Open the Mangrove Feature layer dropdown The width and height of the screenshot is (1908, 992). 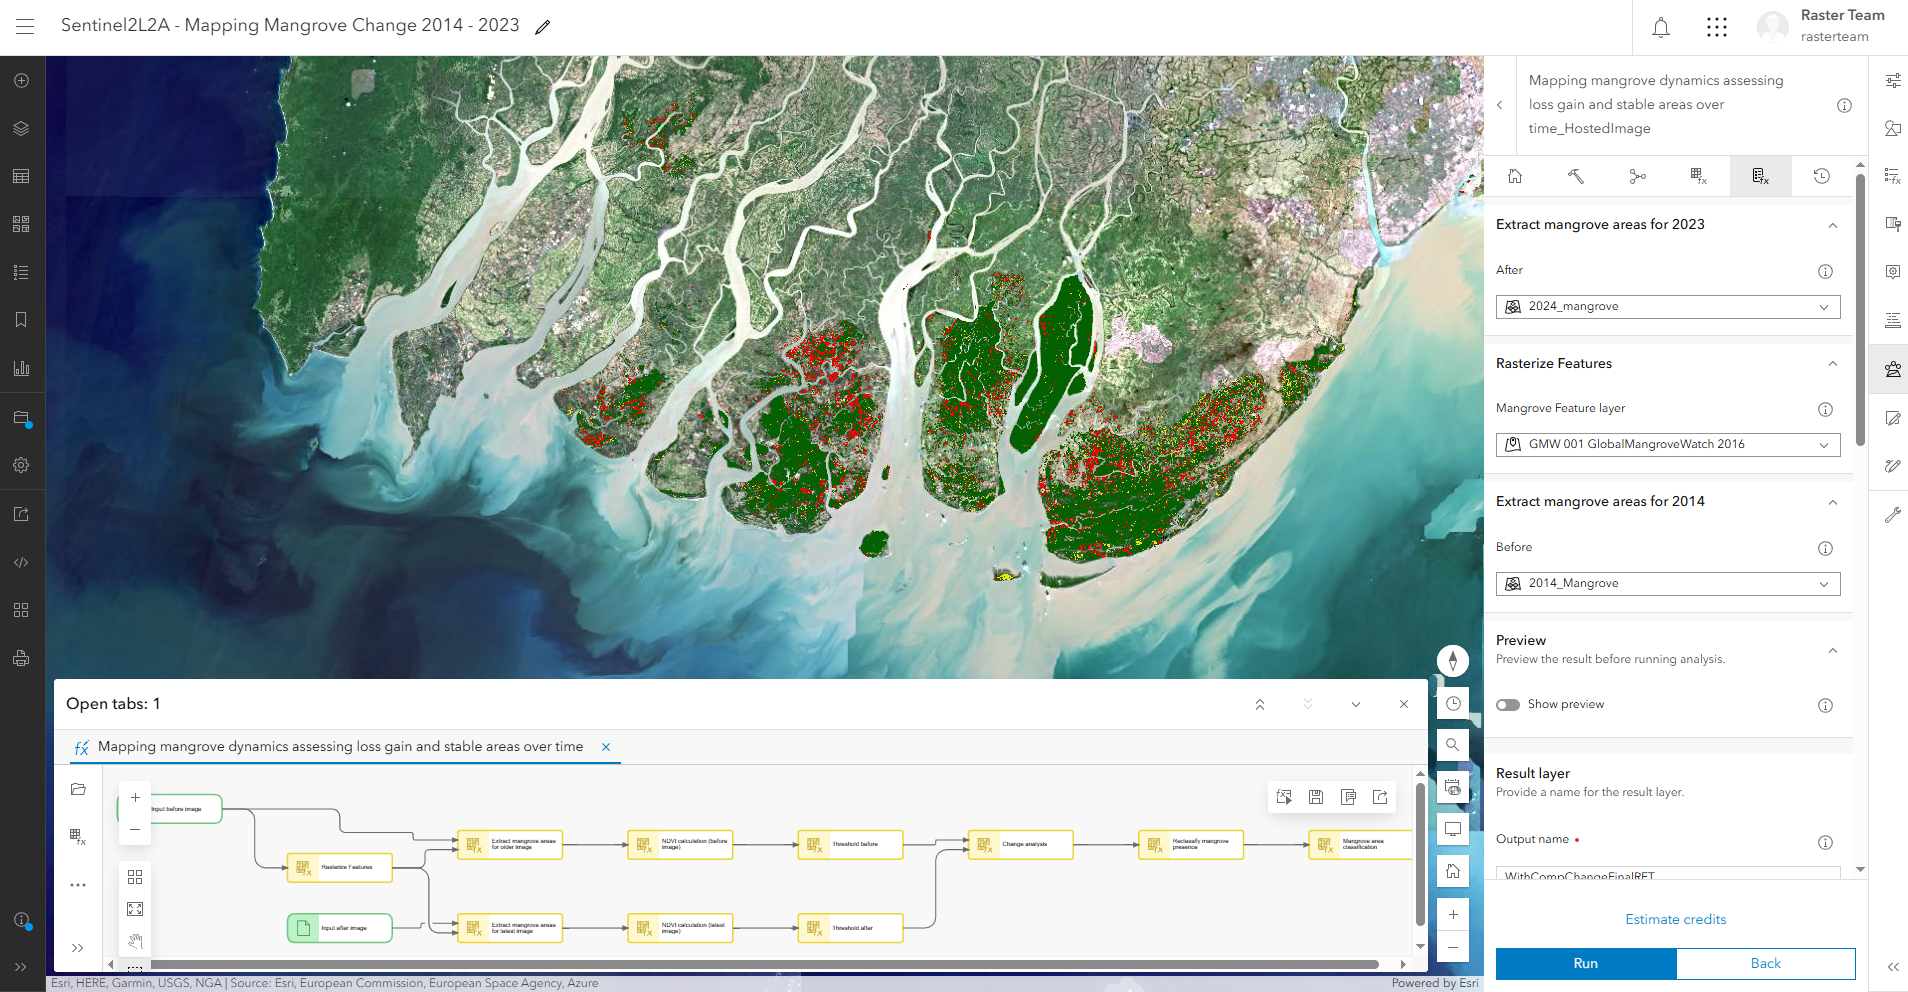click(1668, 444)
